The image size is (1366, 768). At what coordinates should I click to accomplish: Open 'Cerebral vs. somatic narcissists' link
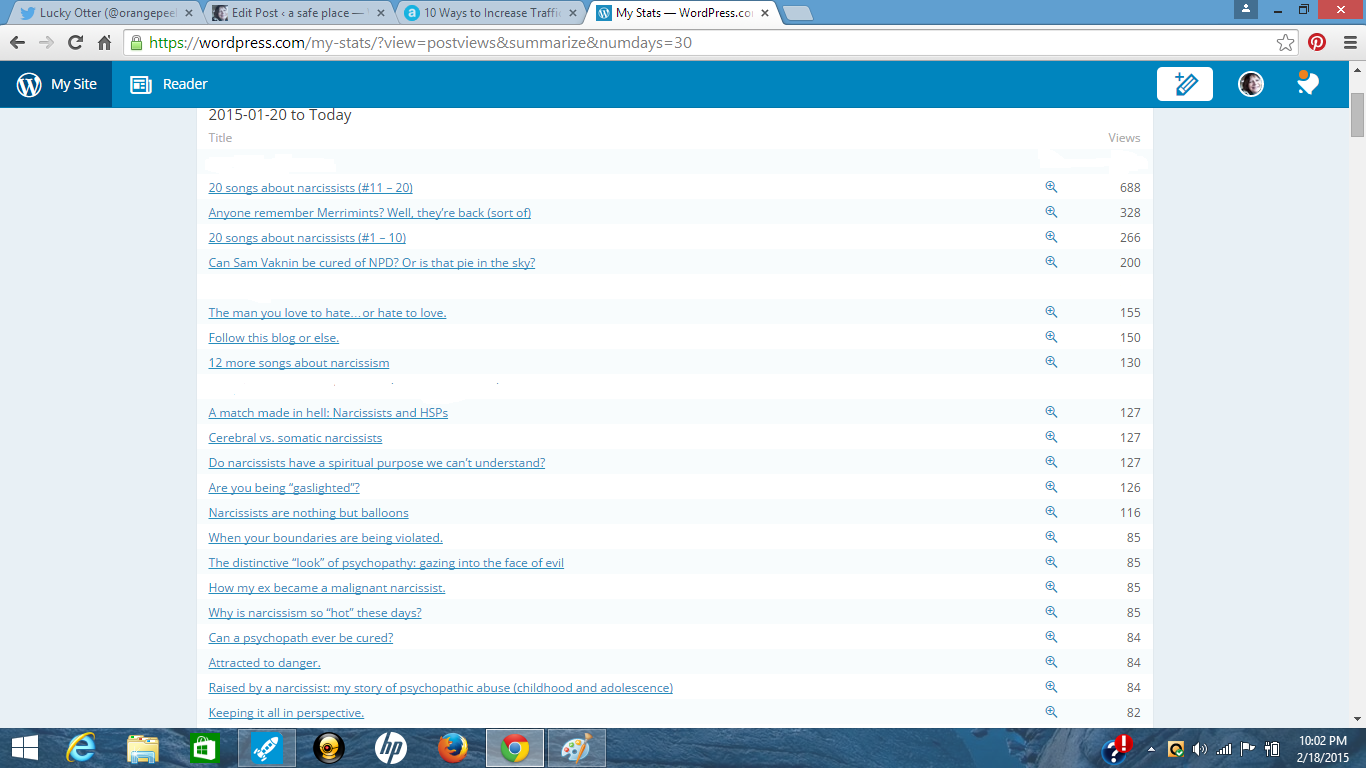(295, 438)
